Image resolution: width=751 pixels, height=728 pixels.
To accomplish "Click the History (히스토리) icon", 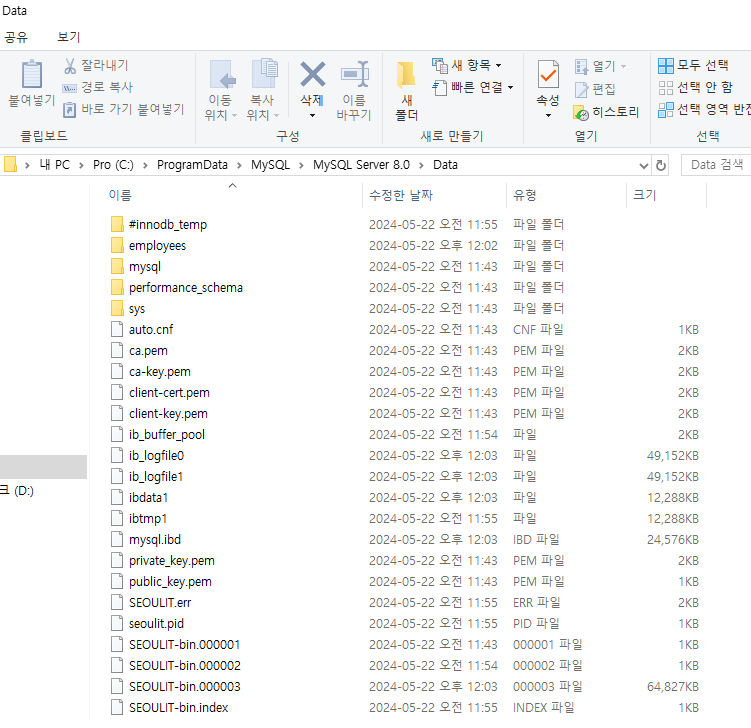I will [x=580, y=113].
